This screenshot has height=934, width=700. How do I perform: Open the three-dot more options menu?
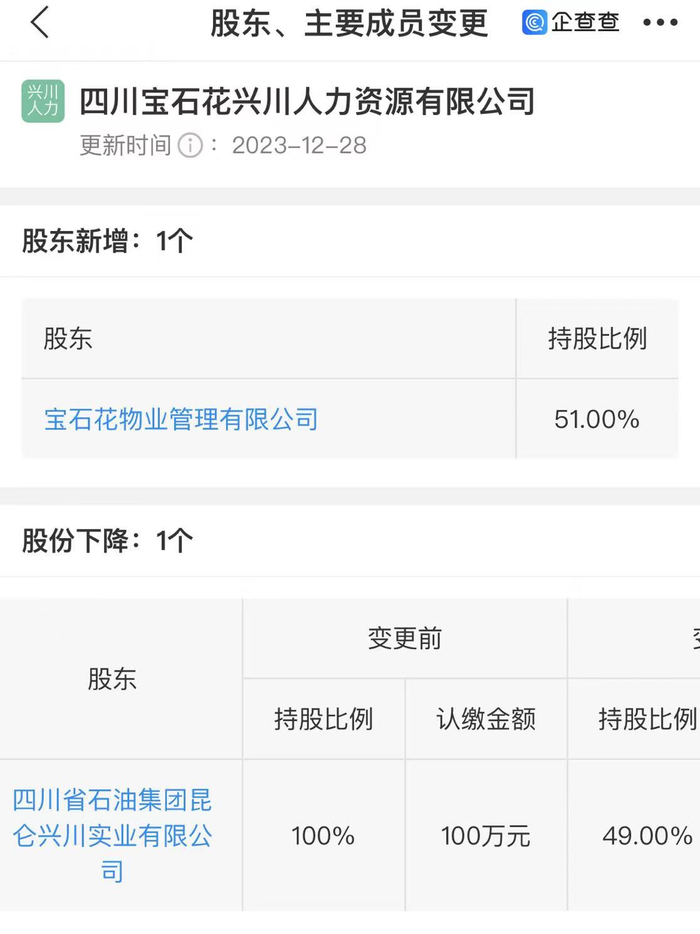coord(660,23)
